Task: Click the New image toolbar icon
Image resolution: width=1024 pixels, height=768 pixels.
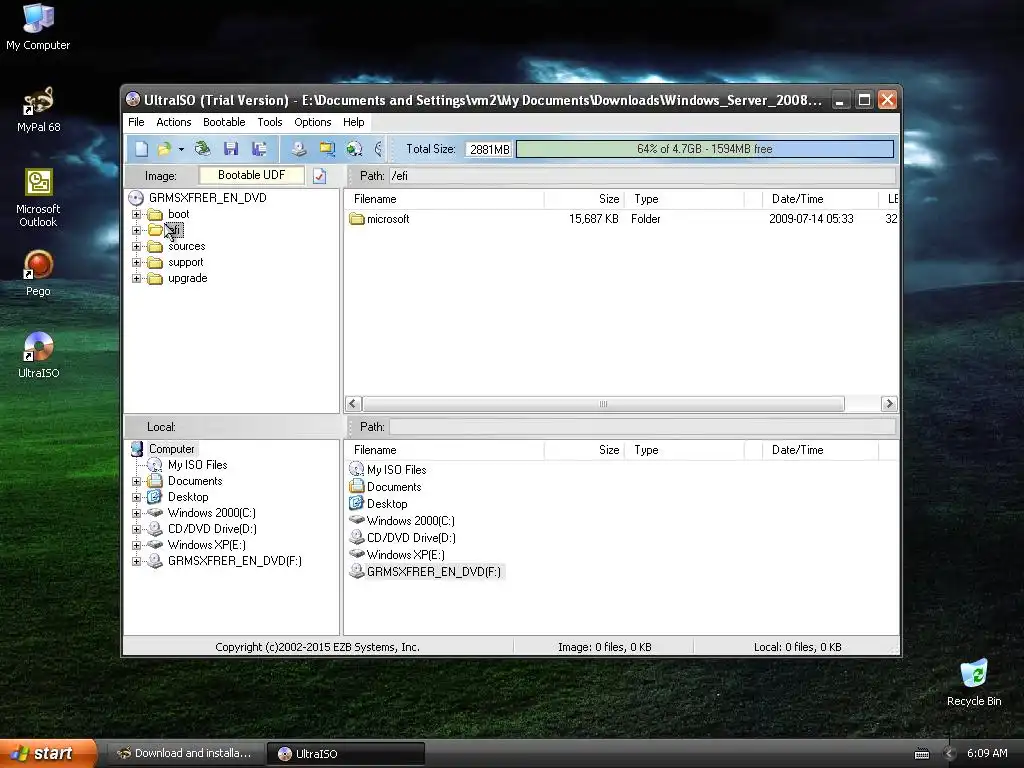Action: [141, 149]
